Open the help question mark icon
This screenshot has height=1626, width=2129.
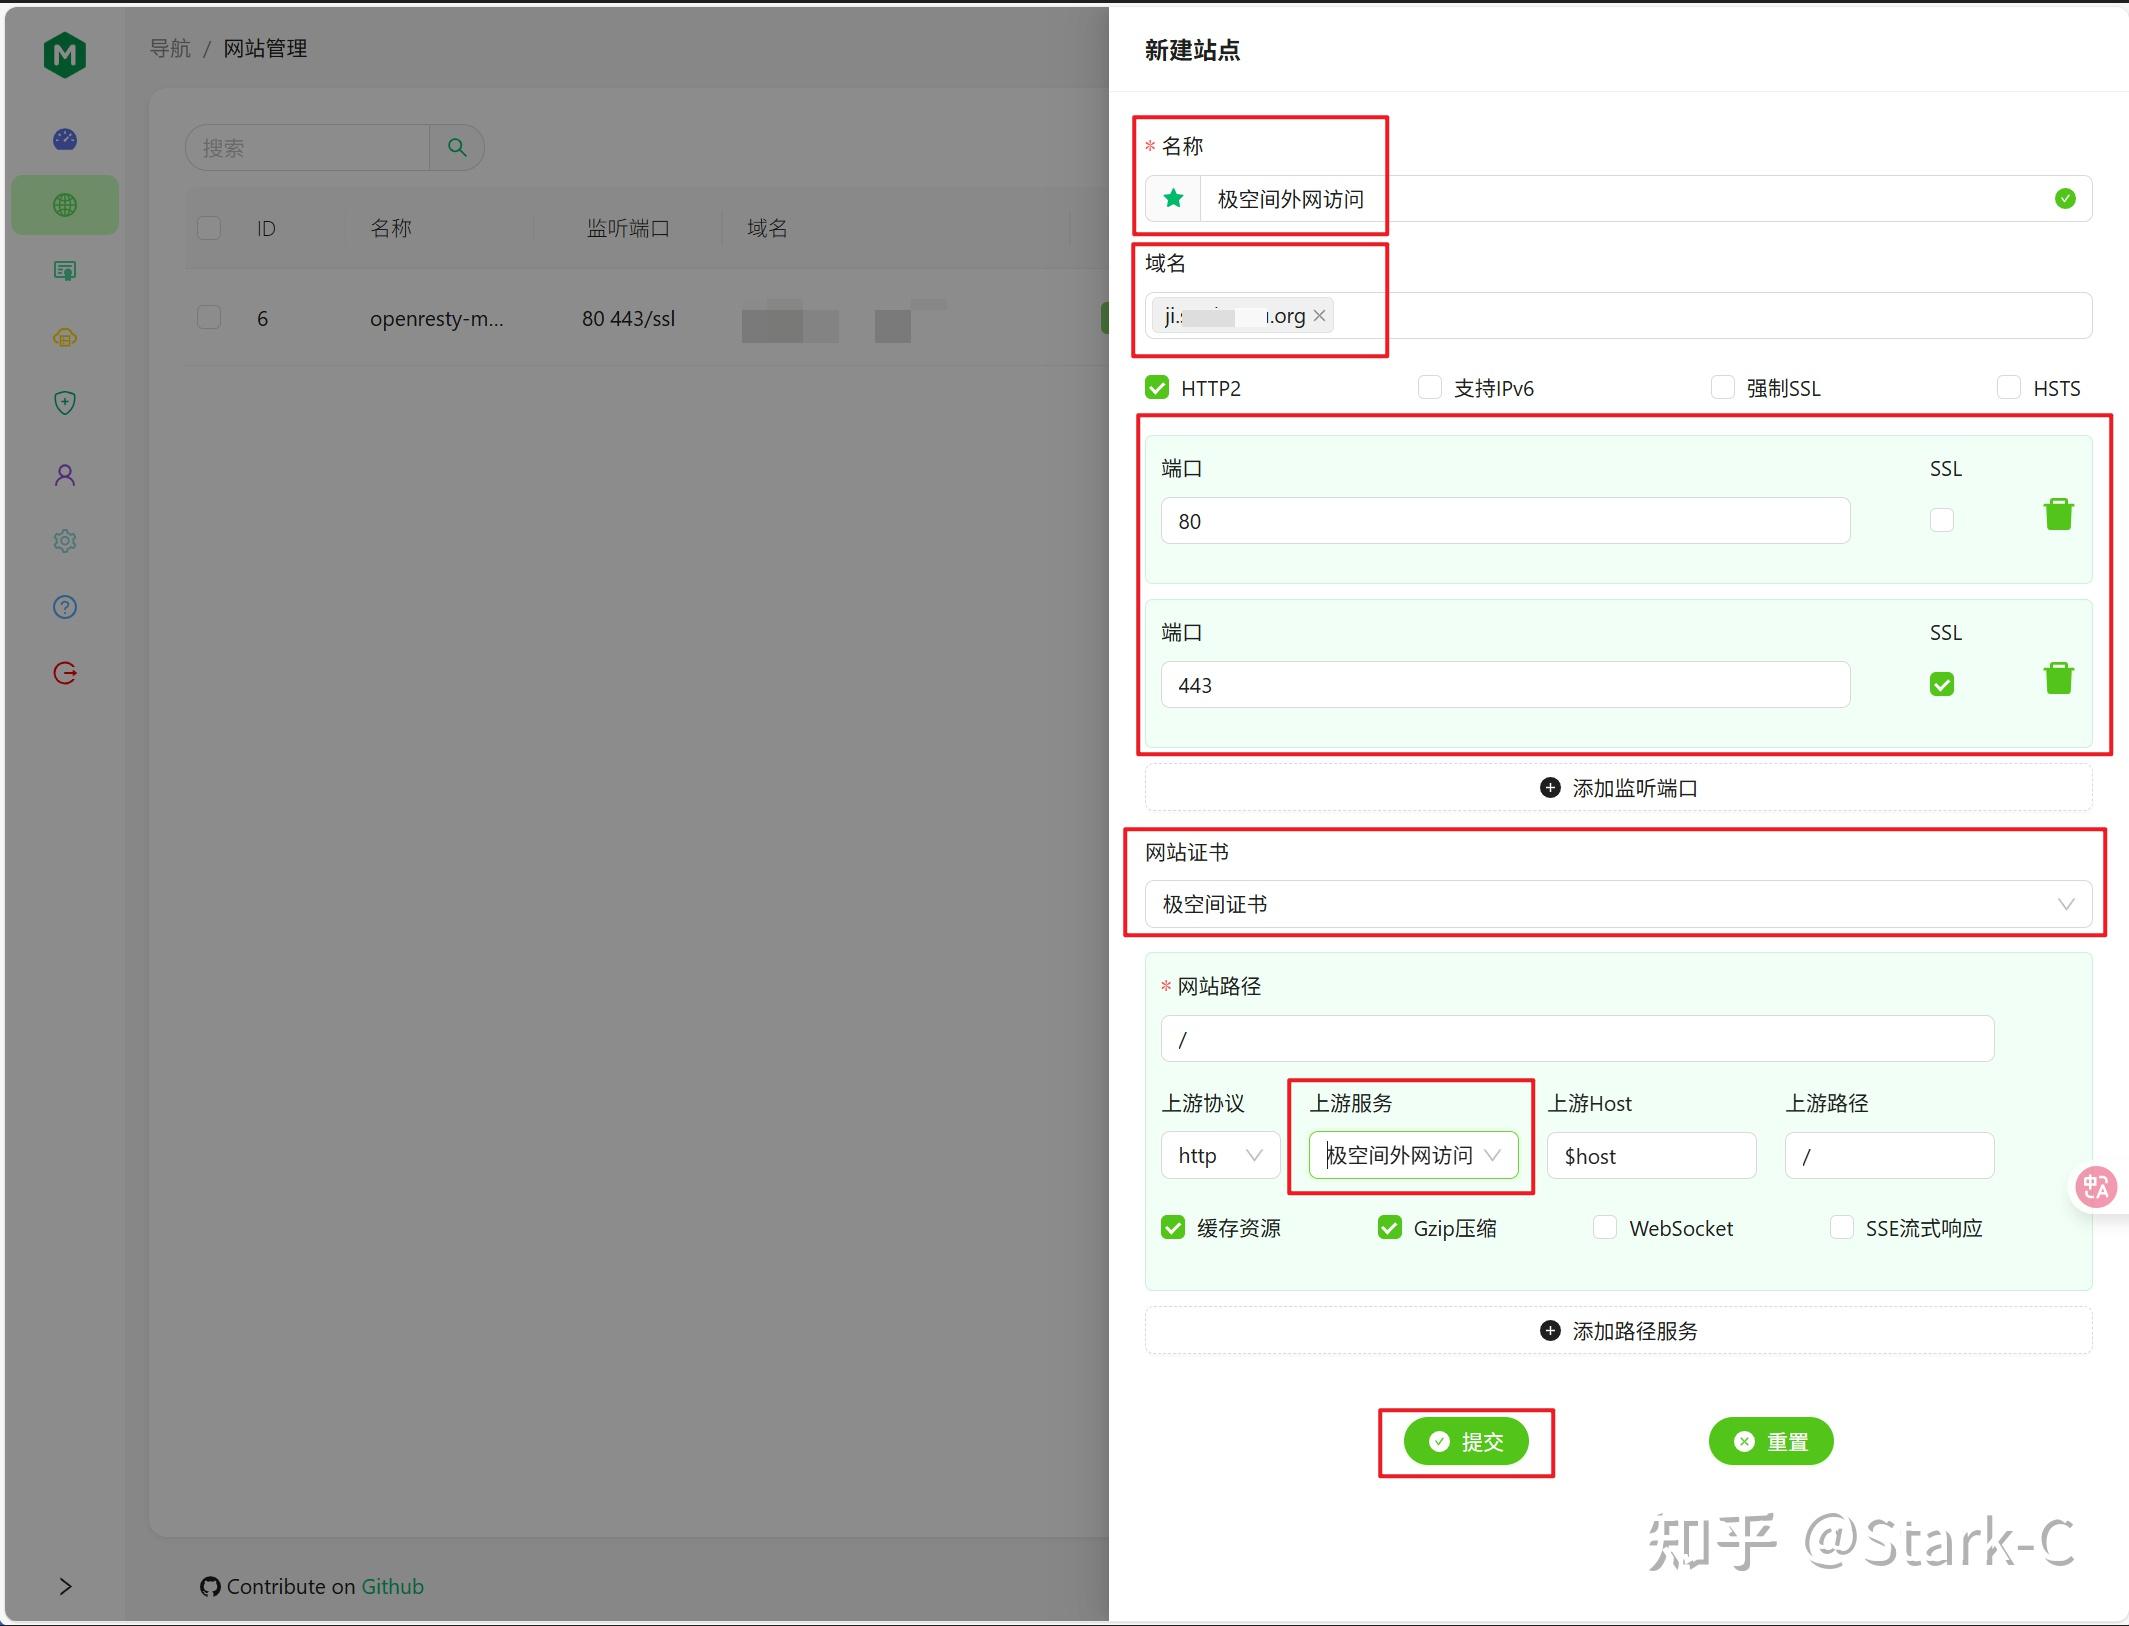(x=64, y=606)
